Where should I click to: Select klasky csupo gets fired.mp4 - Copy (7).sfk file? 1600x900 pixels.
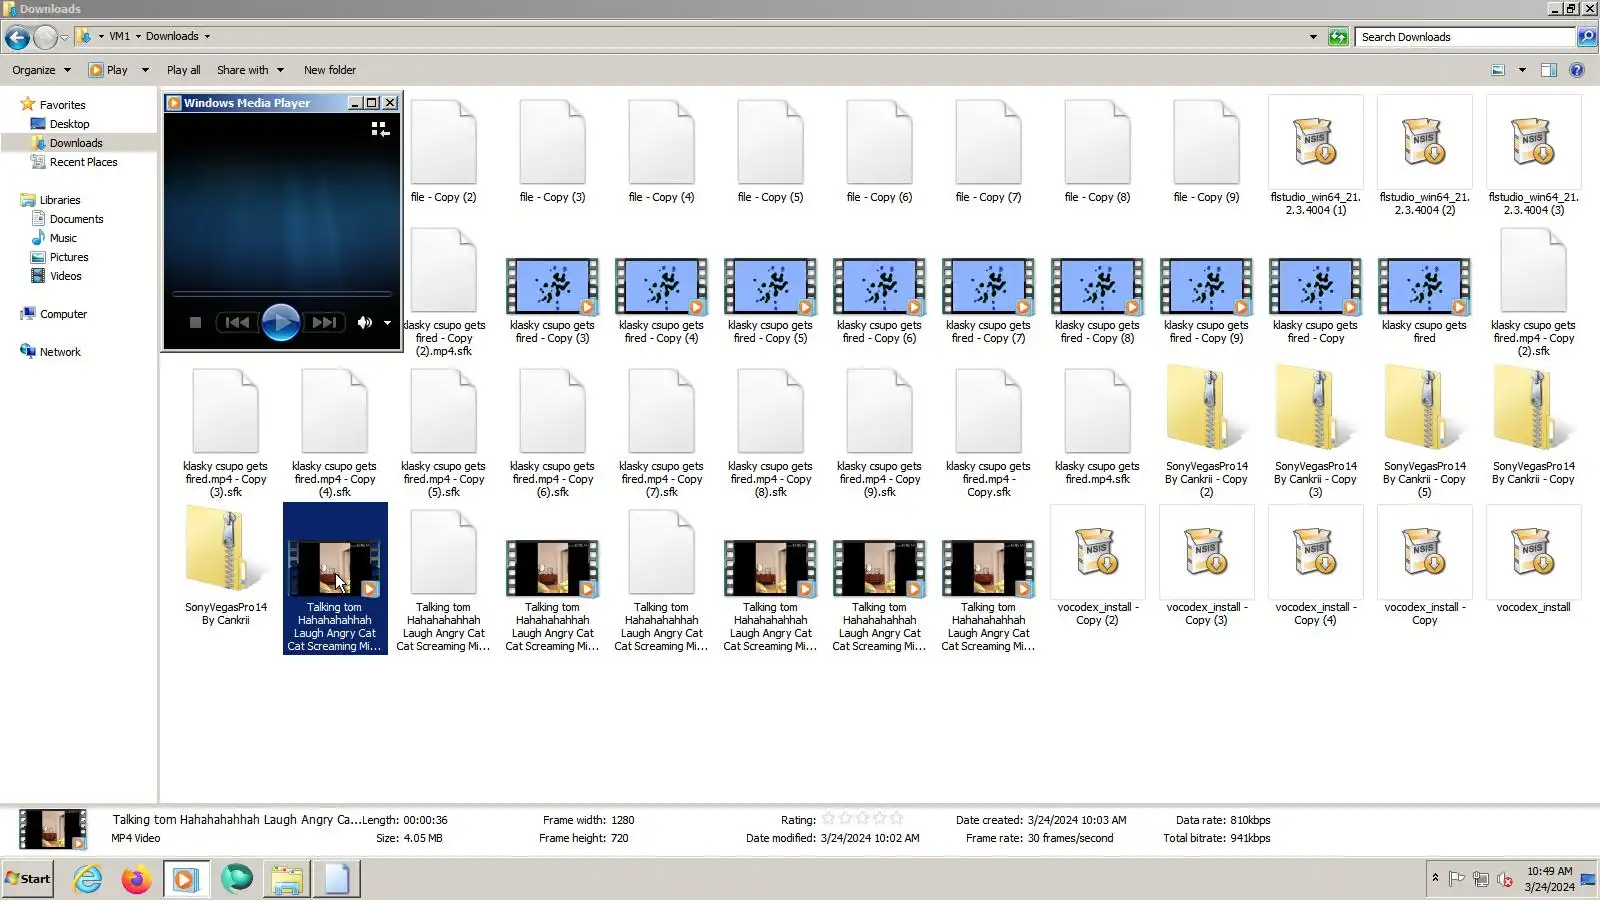click(662, 411)
